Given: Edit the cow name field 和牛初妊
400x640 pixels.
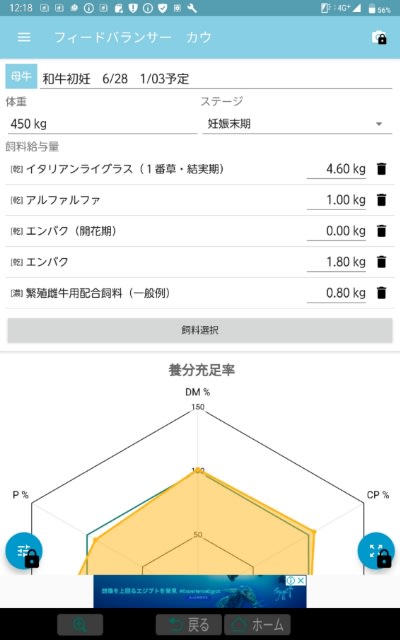Looking at the screenshot, I should coord(216,78).
